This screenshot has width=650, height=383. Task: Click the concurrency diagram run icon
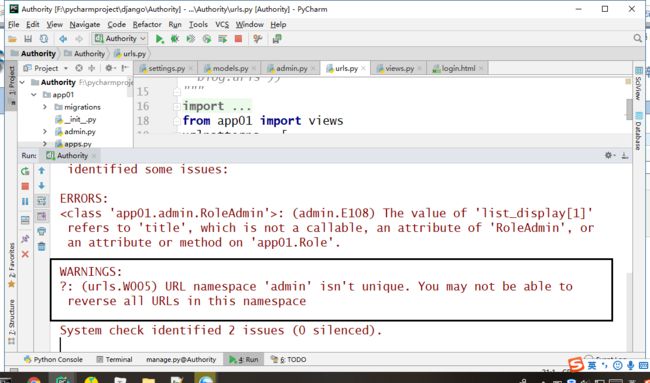pos(223,39)
